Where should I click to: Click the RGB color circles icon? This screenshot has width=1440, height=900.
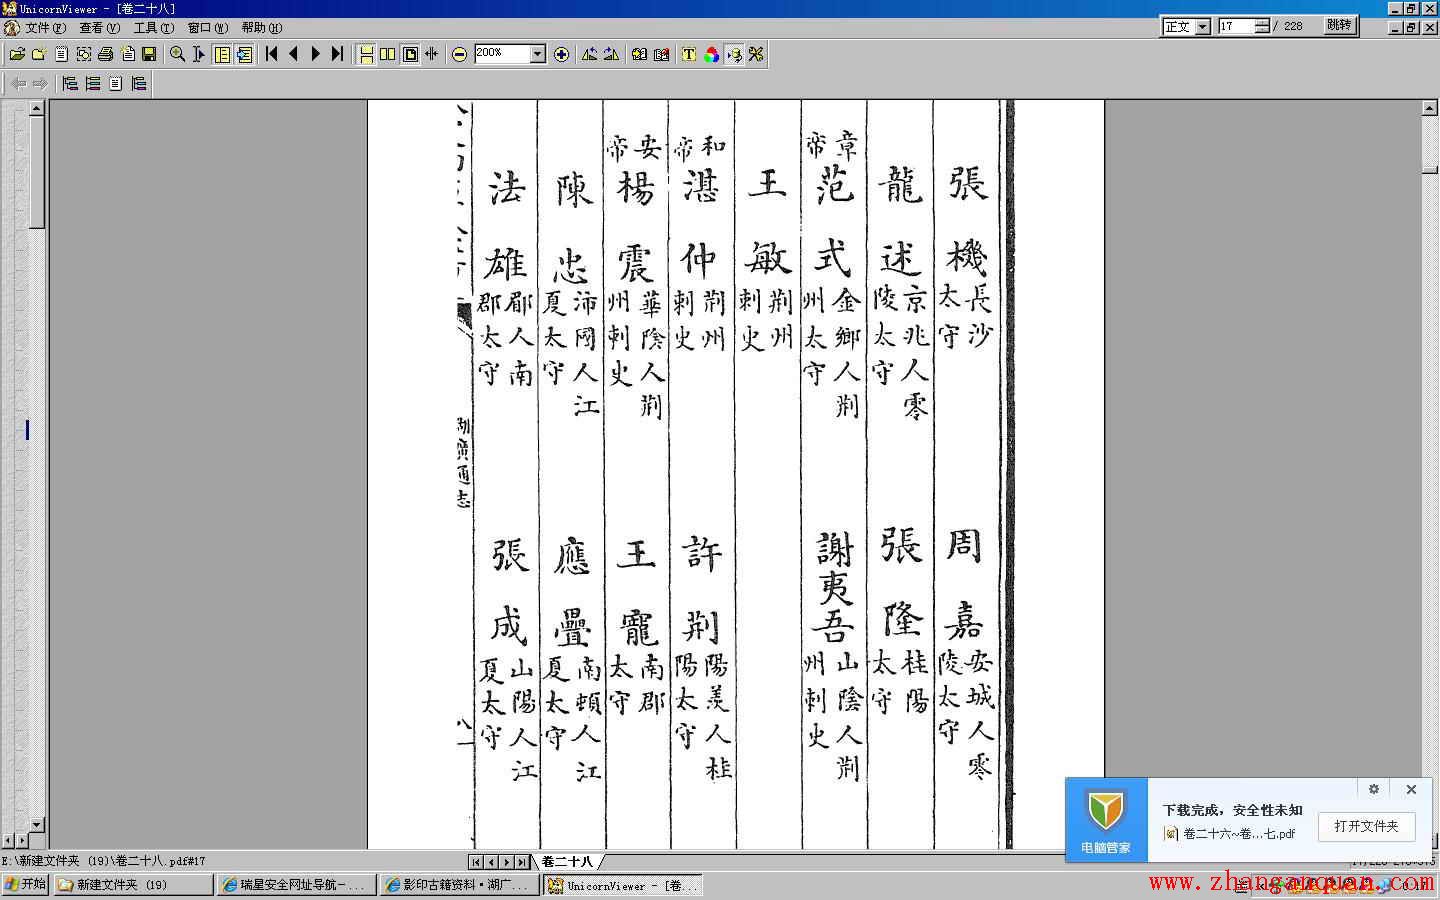pos(711,54)
